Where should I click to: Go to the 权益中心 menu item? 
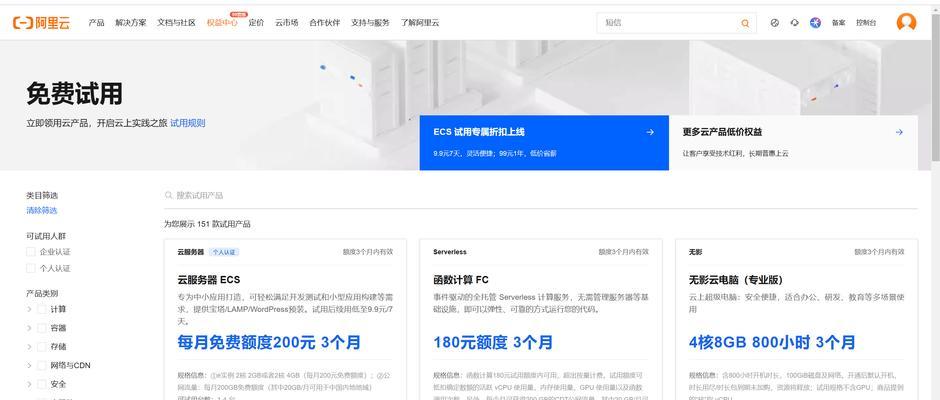(x=222, y=23)
